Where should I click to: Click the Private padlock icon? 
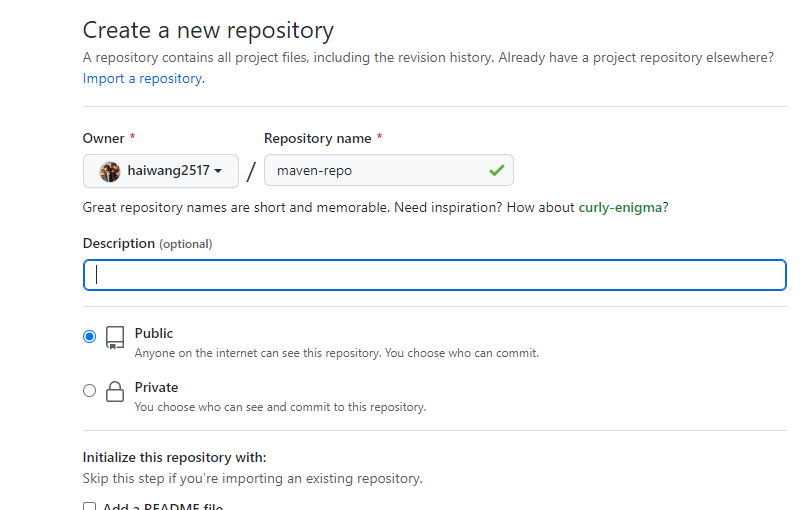[x=115, y=391]
